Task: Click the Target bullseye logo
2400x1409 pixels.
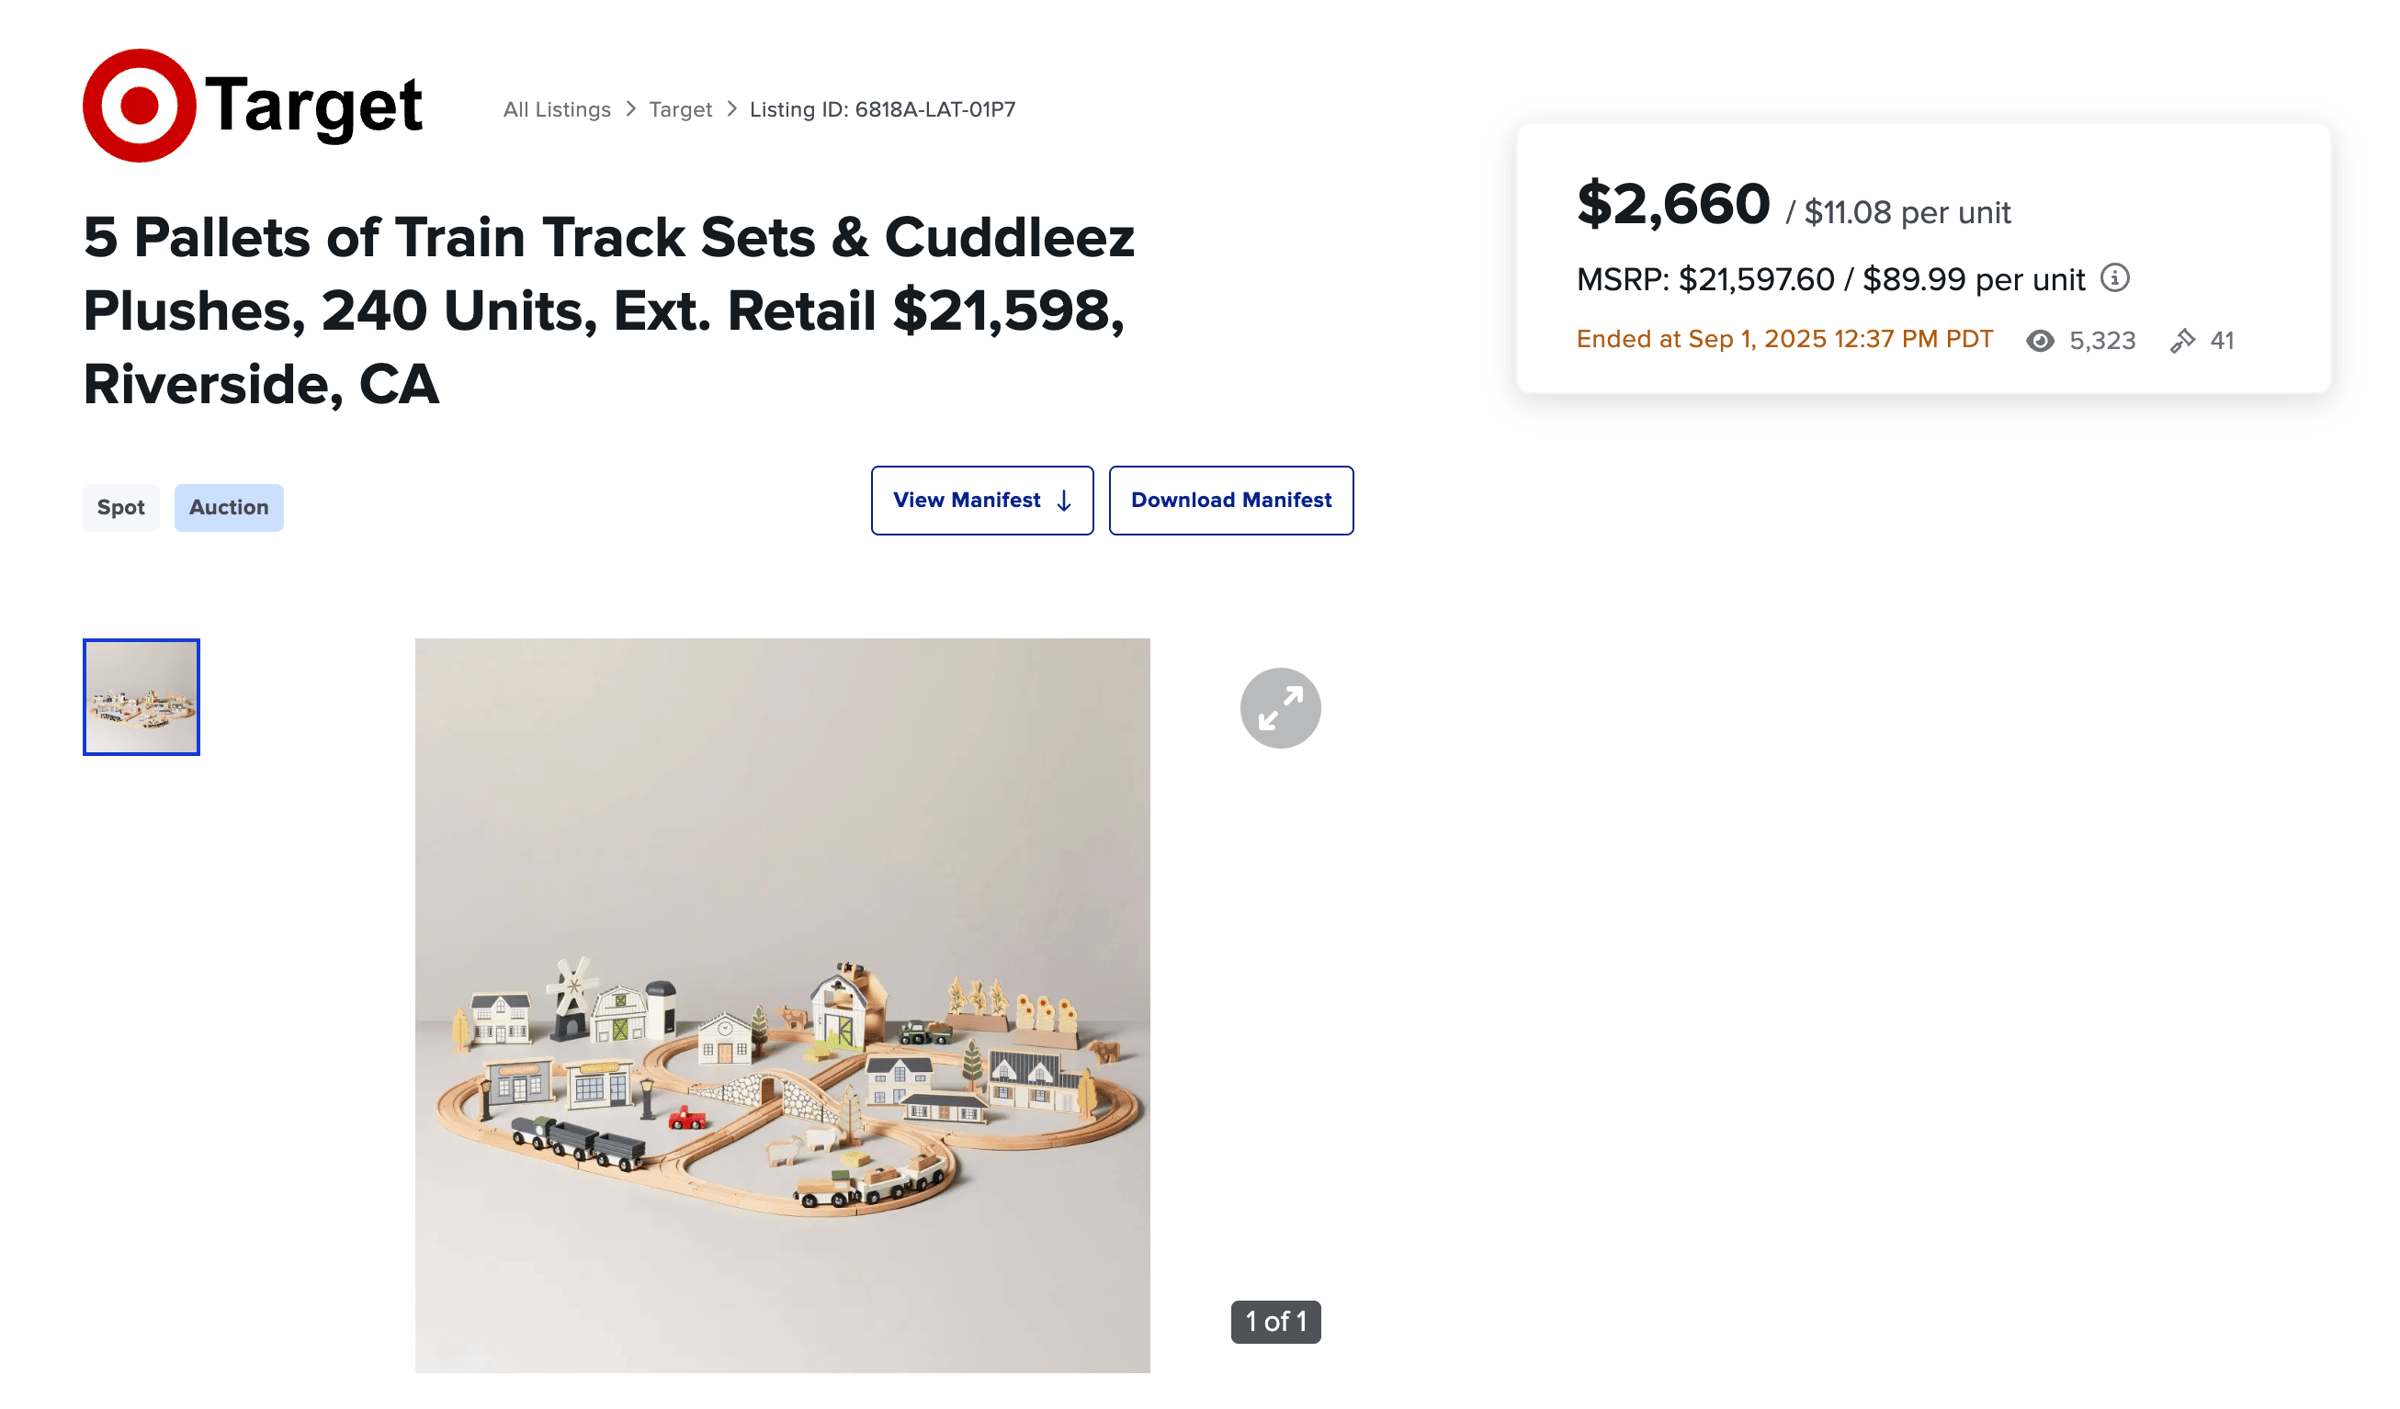Action: point(139,105)
